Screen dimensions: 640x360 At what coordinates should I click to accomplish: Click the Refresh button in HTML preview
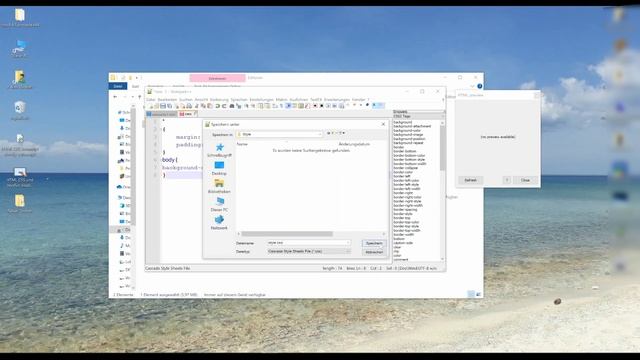click(x=470, y=180)
